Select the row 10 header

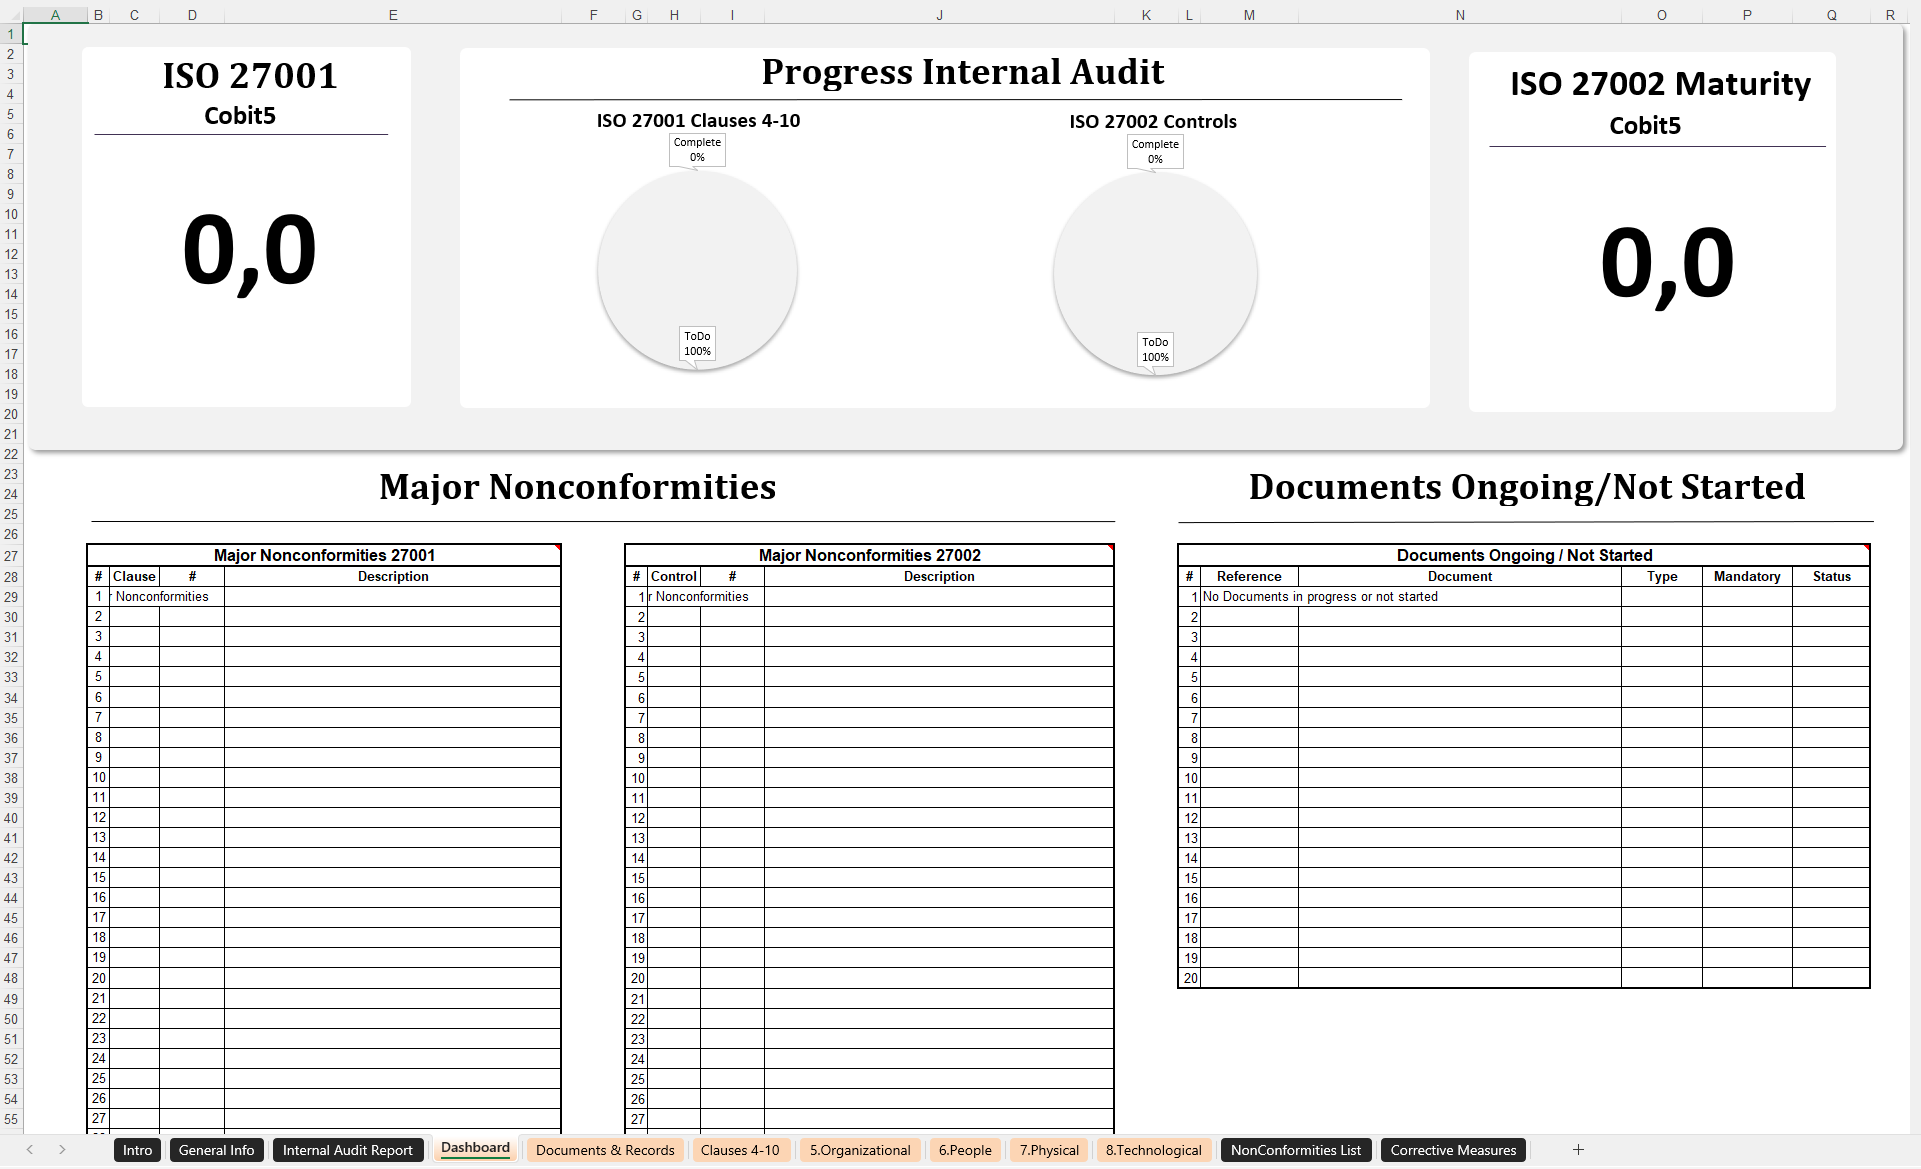tap(11, 213)
